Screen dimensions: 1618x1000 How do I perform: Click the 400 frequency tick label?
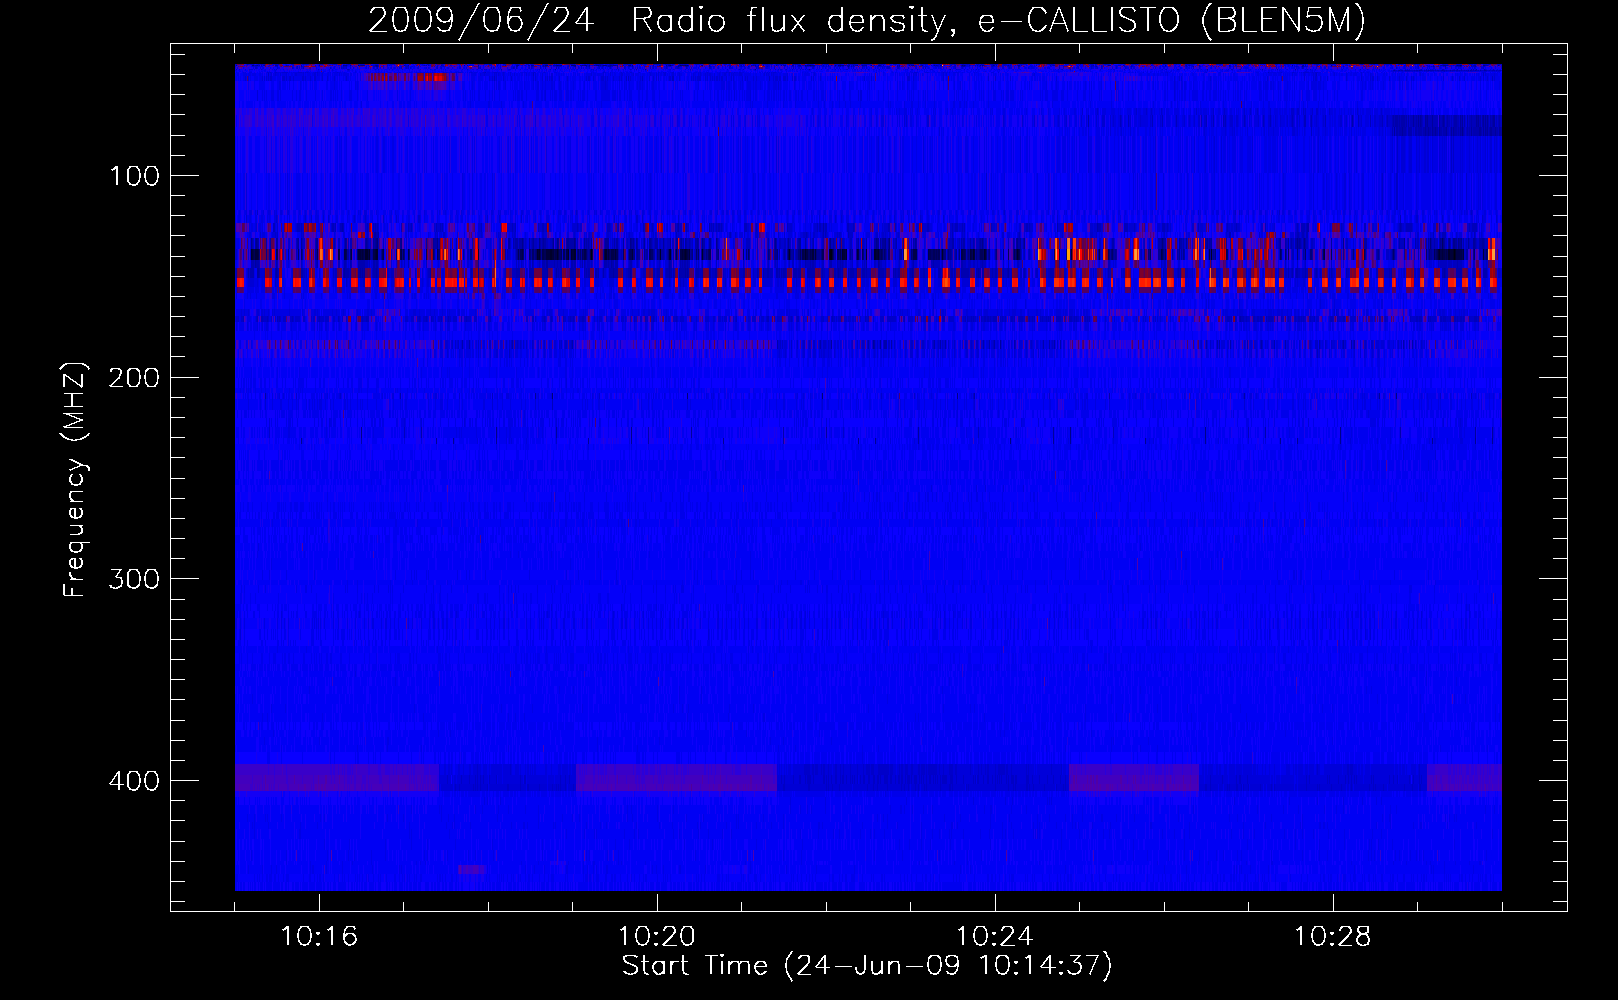tap(134, 781)
